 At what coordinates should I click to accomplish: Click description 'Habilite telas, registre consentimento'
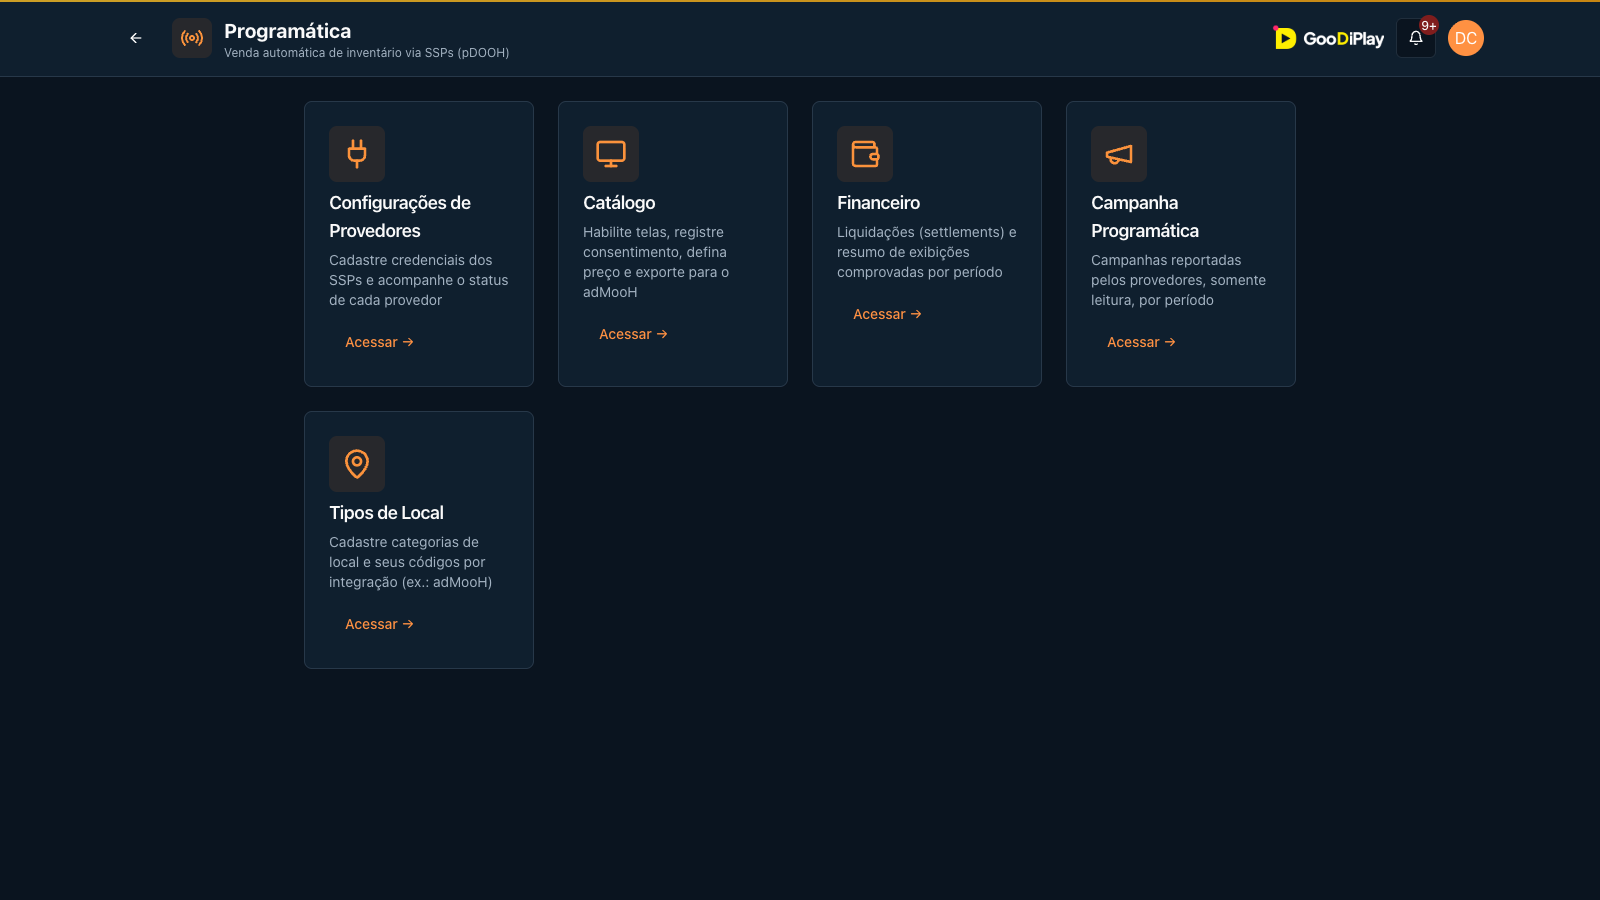point(657,262)
